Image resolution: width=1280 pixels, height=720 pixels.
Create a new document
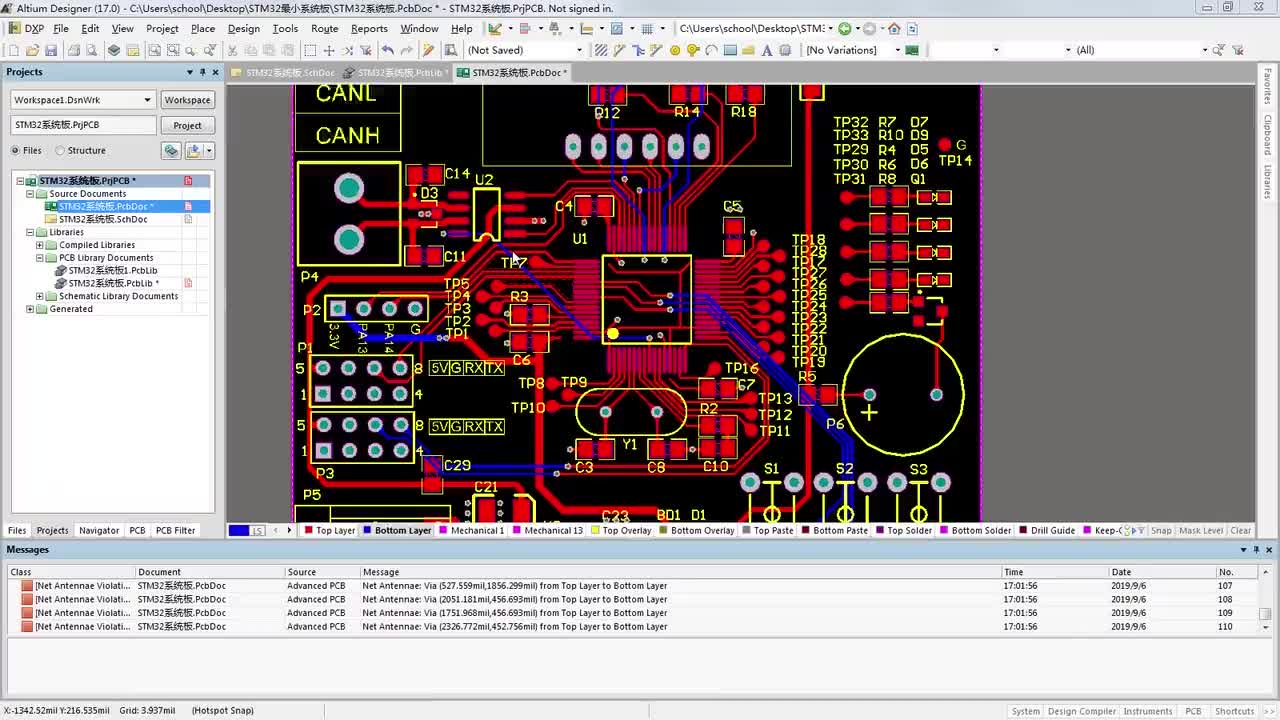pos(14,50)
